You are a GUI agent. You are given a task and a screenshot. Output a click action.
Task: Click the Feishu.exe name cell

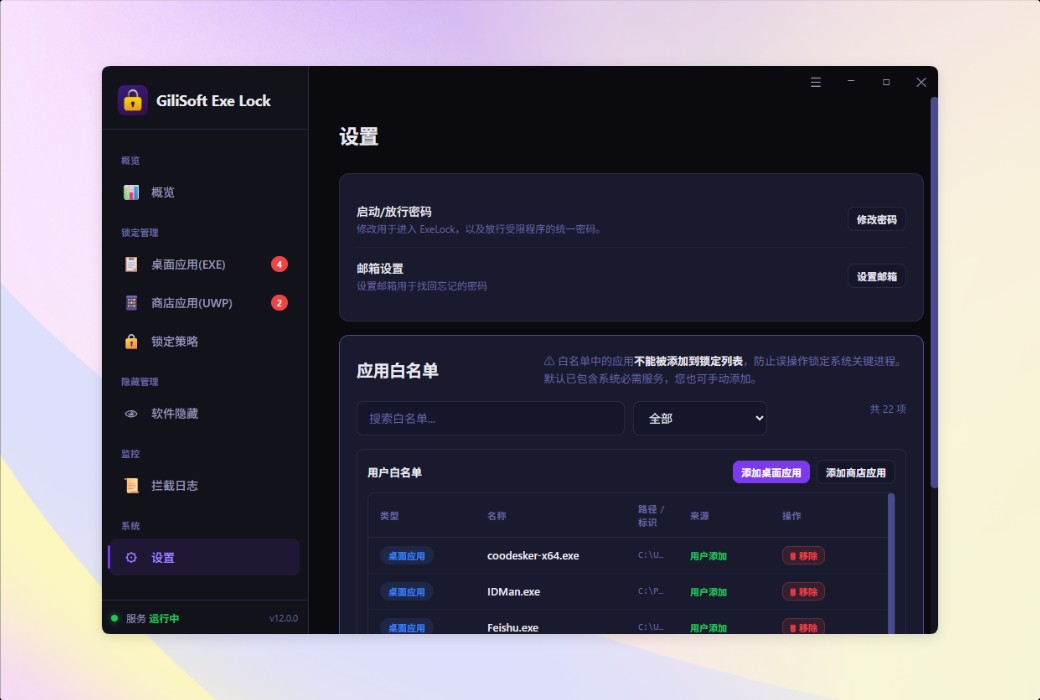(x=513, y=627)
